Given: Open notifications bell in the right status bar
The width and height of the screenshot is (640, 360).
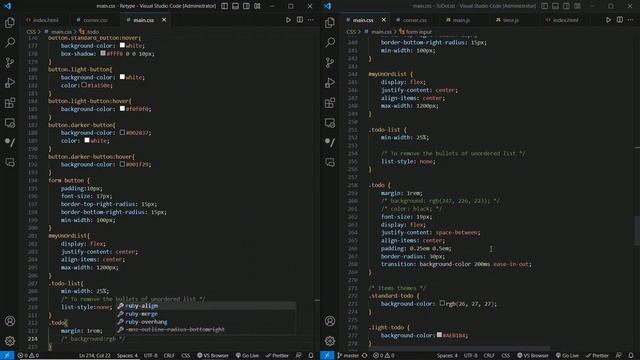Looking at the screenshot, I should coord(631,356).
